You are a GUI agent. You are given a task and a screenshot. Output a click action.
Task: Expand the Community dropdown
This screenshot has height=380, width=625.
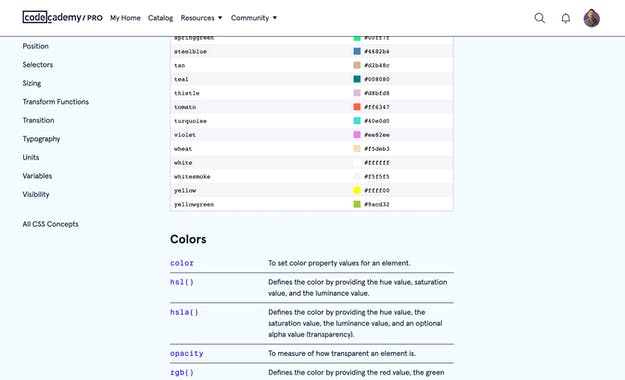coord(254,18)
